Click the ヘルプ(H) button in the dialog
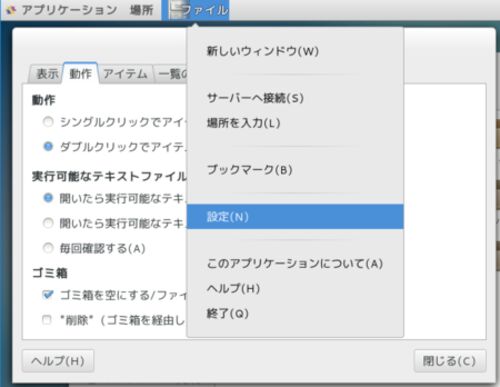 pyautogui.click(x=58, y=361)
